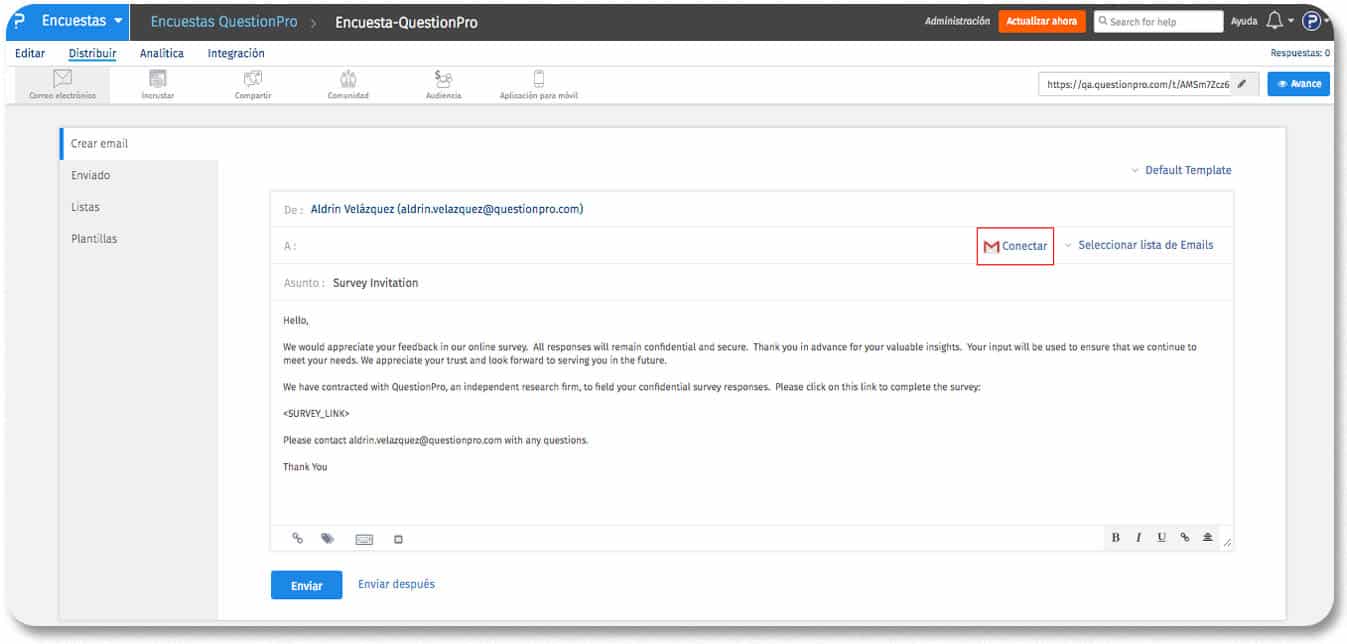Apply bold formatting with B icon

point(1116,538)
